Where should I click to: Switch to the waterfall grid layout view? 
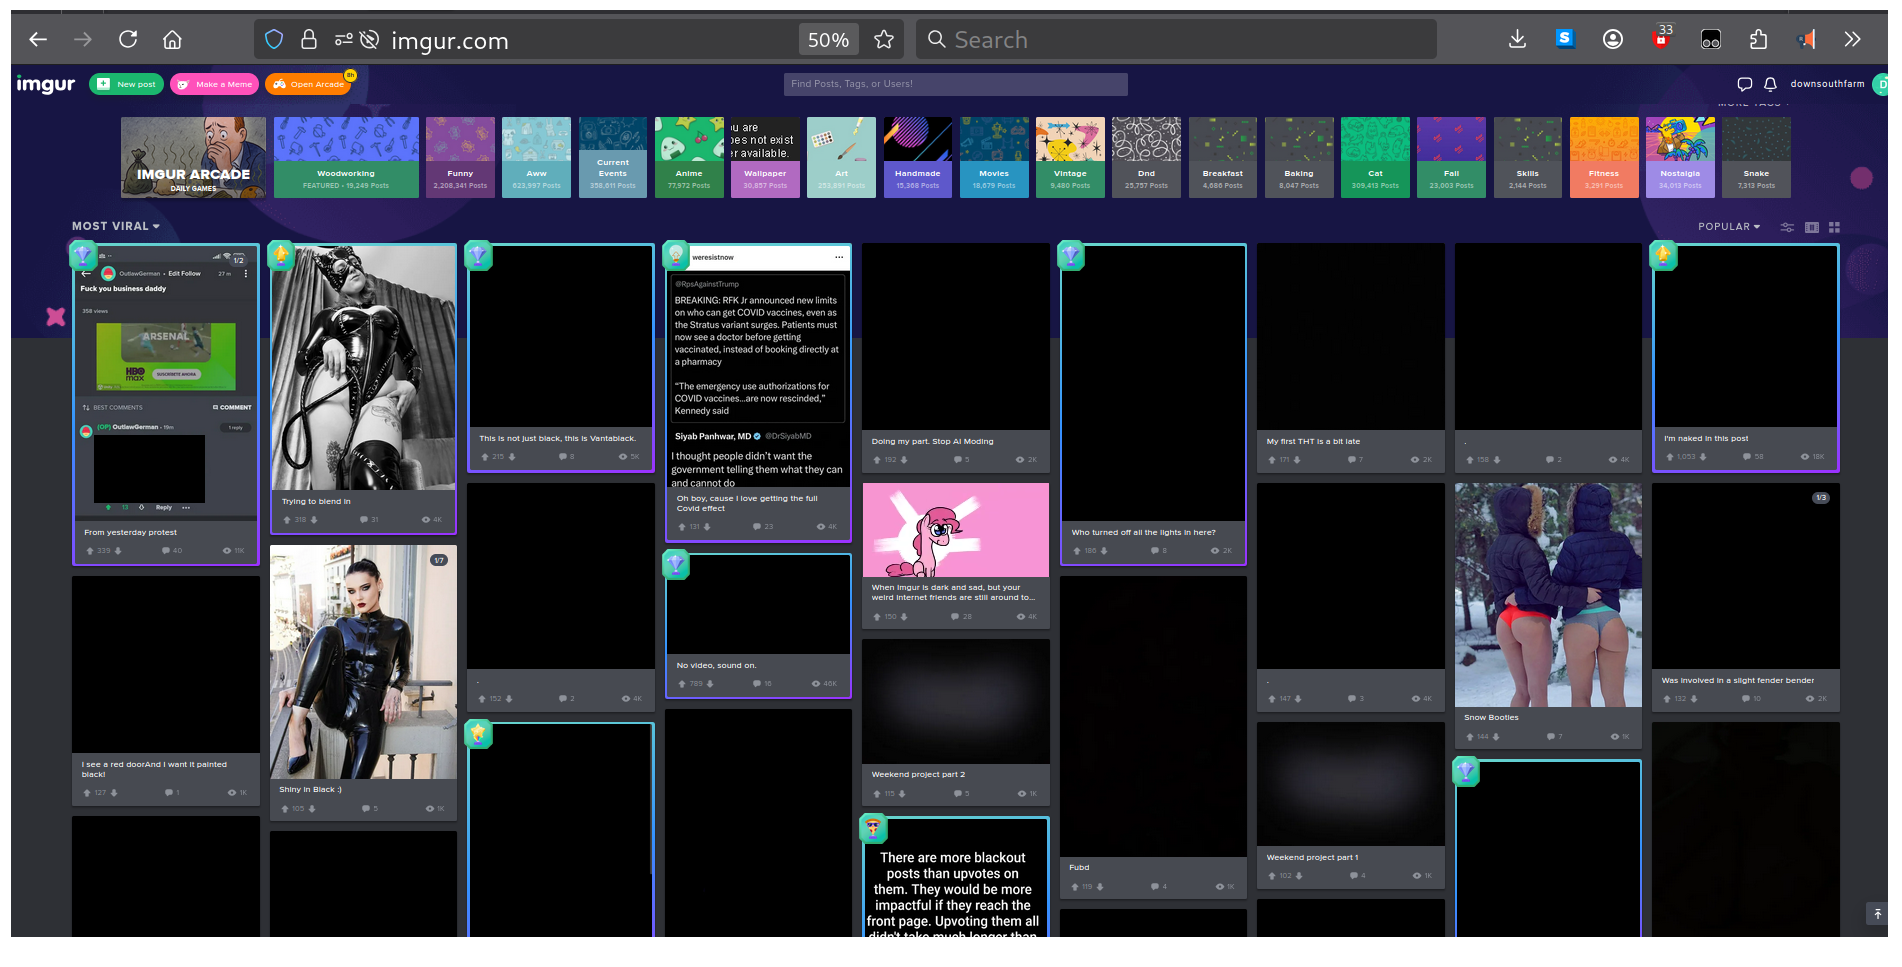[1834, 227]
